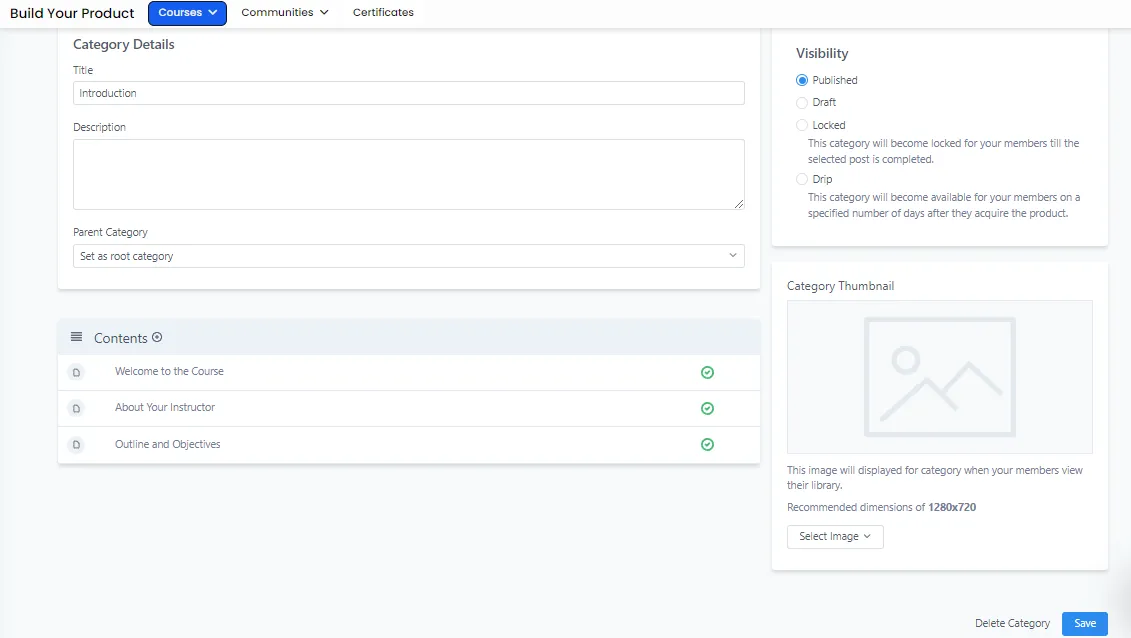Click the Build Your Product heading
This screenshot has width=1131, height=638.
tap(72, 13)
